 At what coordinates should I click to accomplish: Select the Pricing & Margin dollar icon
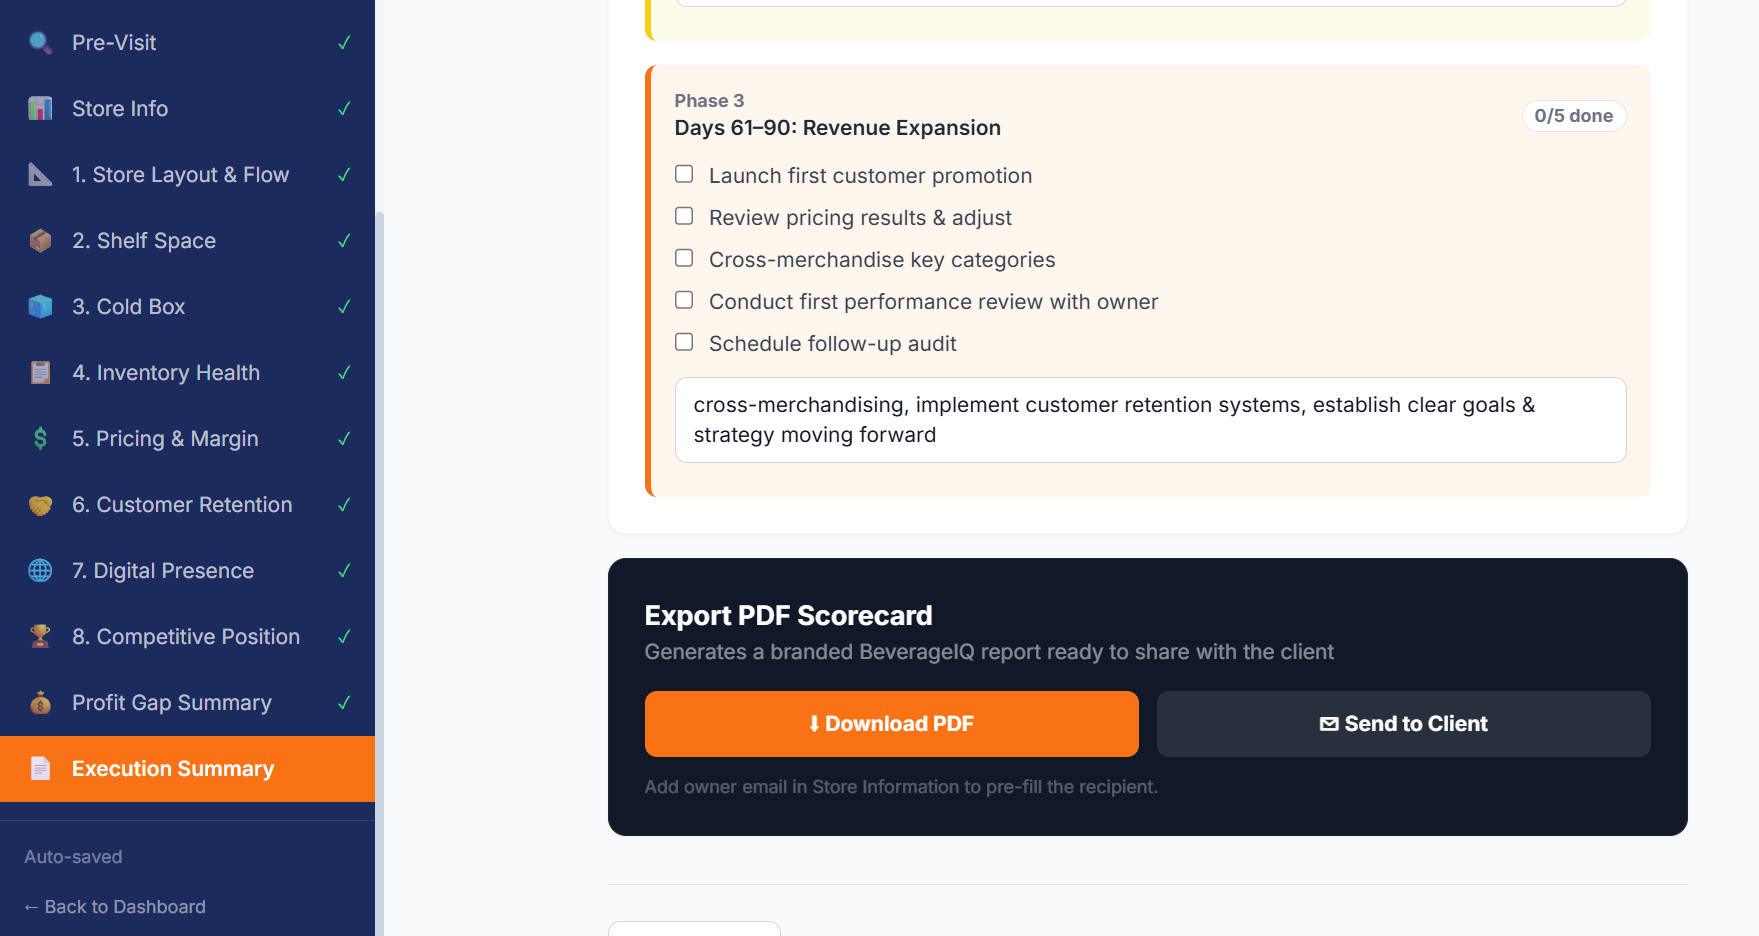(x=40, y=438)
